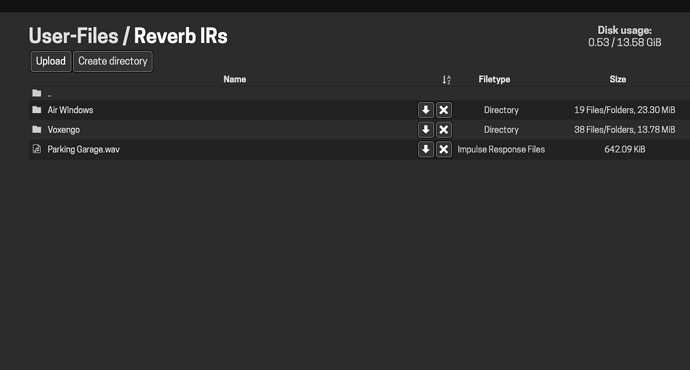
Task: Go up to parent directory (..)
Action: pos(49,94)
